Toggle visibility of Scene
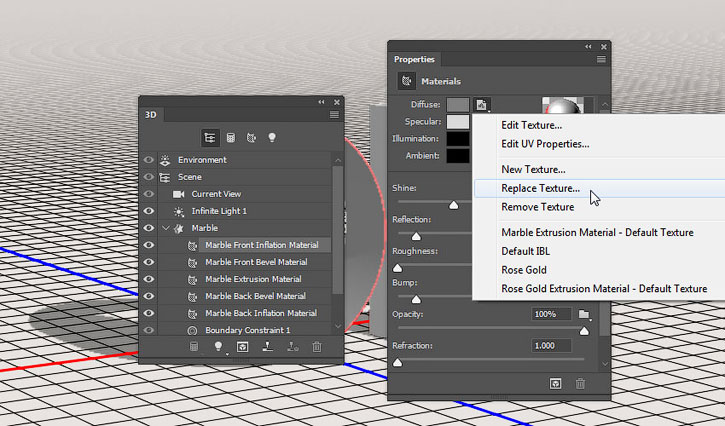 148,177
